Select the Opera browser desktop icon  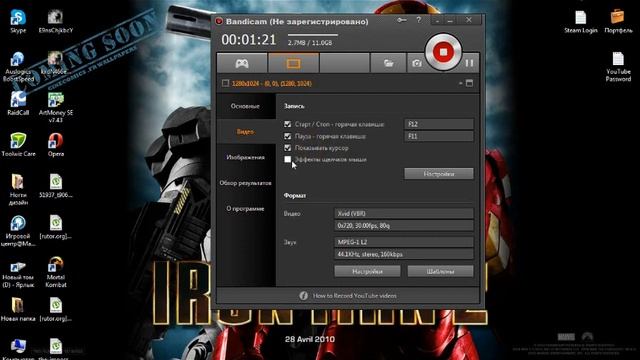click(56, 145)
